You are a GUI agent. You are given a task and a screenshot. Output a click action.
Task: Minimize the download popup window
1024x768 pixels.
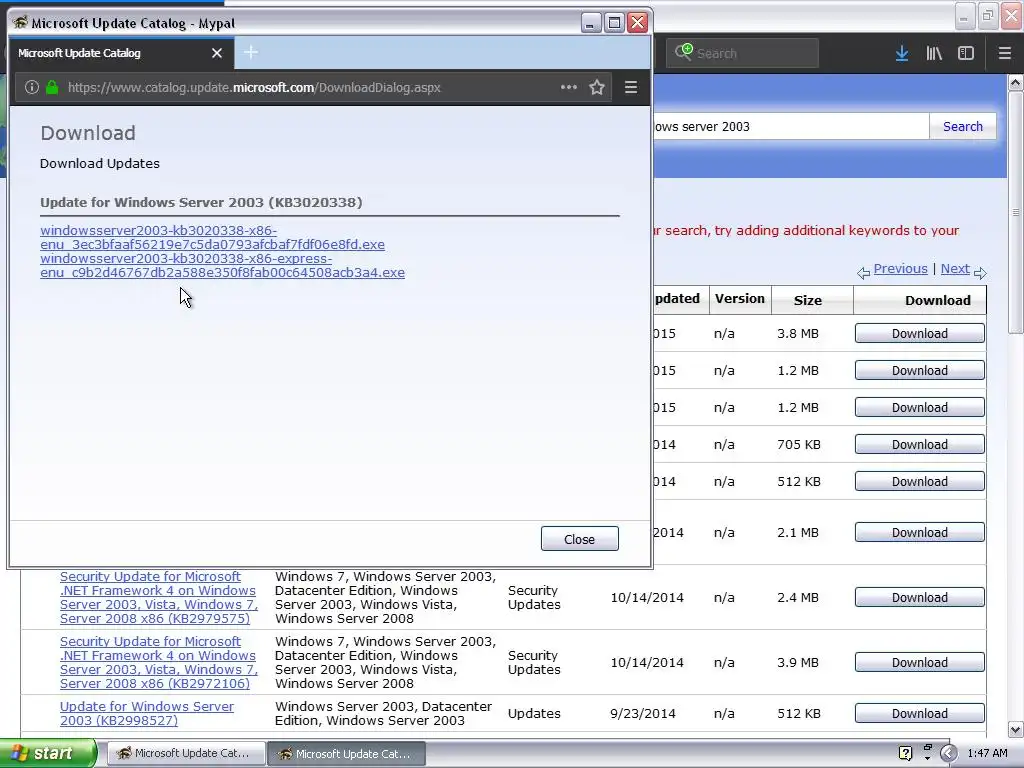coord(590,24)
